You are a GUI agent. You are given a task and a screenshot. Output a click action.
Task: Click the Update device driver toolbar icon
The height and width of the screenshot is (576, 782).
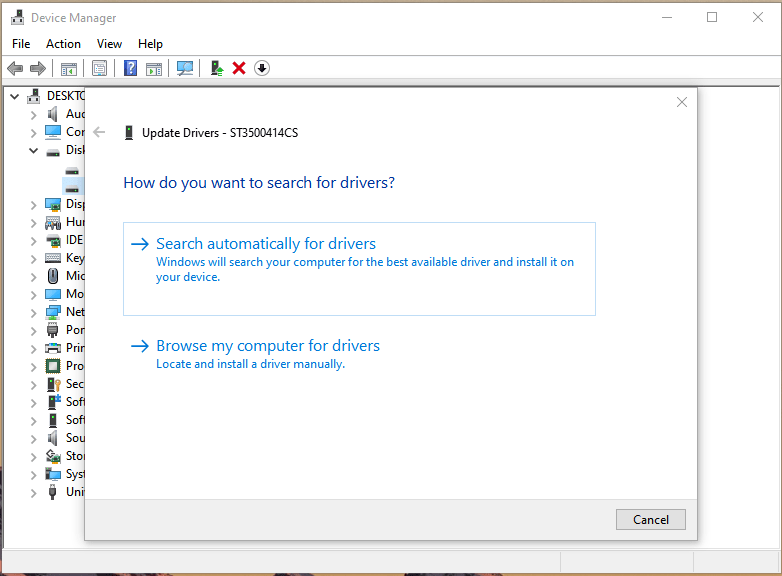tap(216, 68)
